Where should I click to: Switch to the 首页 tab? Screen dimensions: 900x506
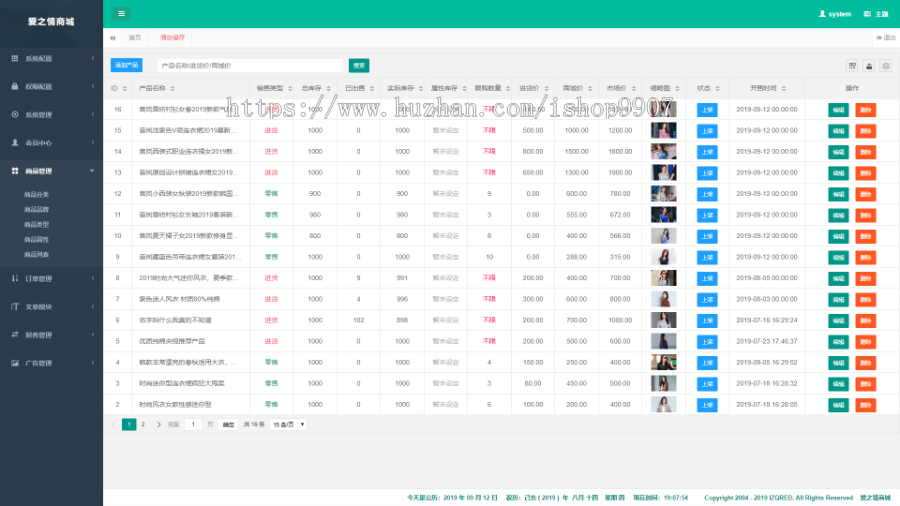coord(134,38)
